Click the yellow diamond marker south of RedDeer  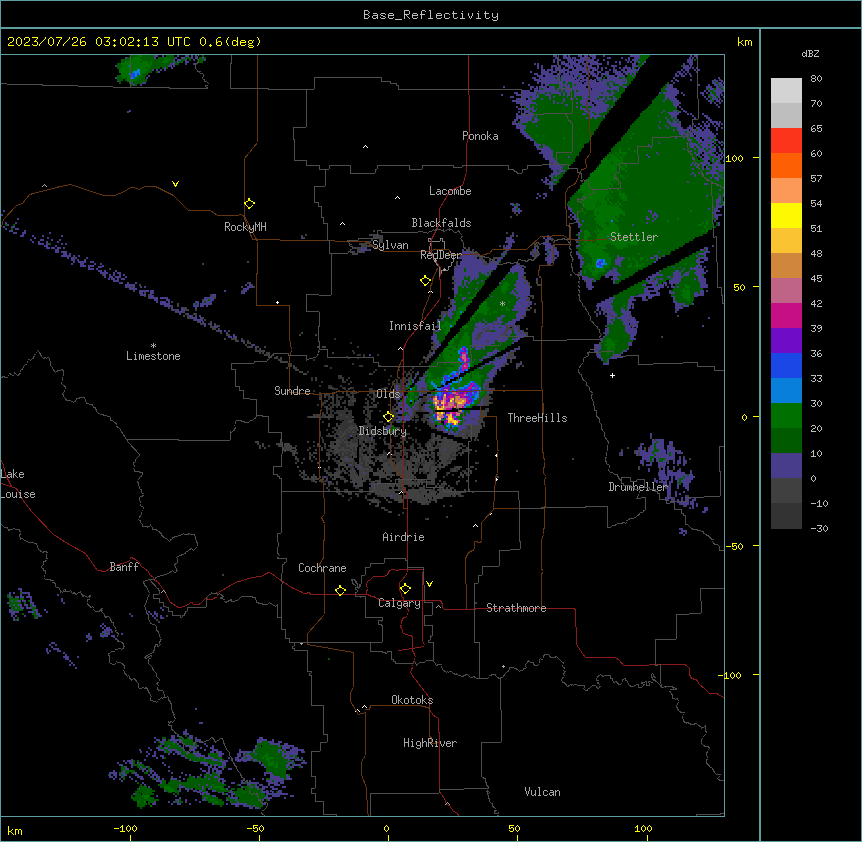(x=425, y=281)
